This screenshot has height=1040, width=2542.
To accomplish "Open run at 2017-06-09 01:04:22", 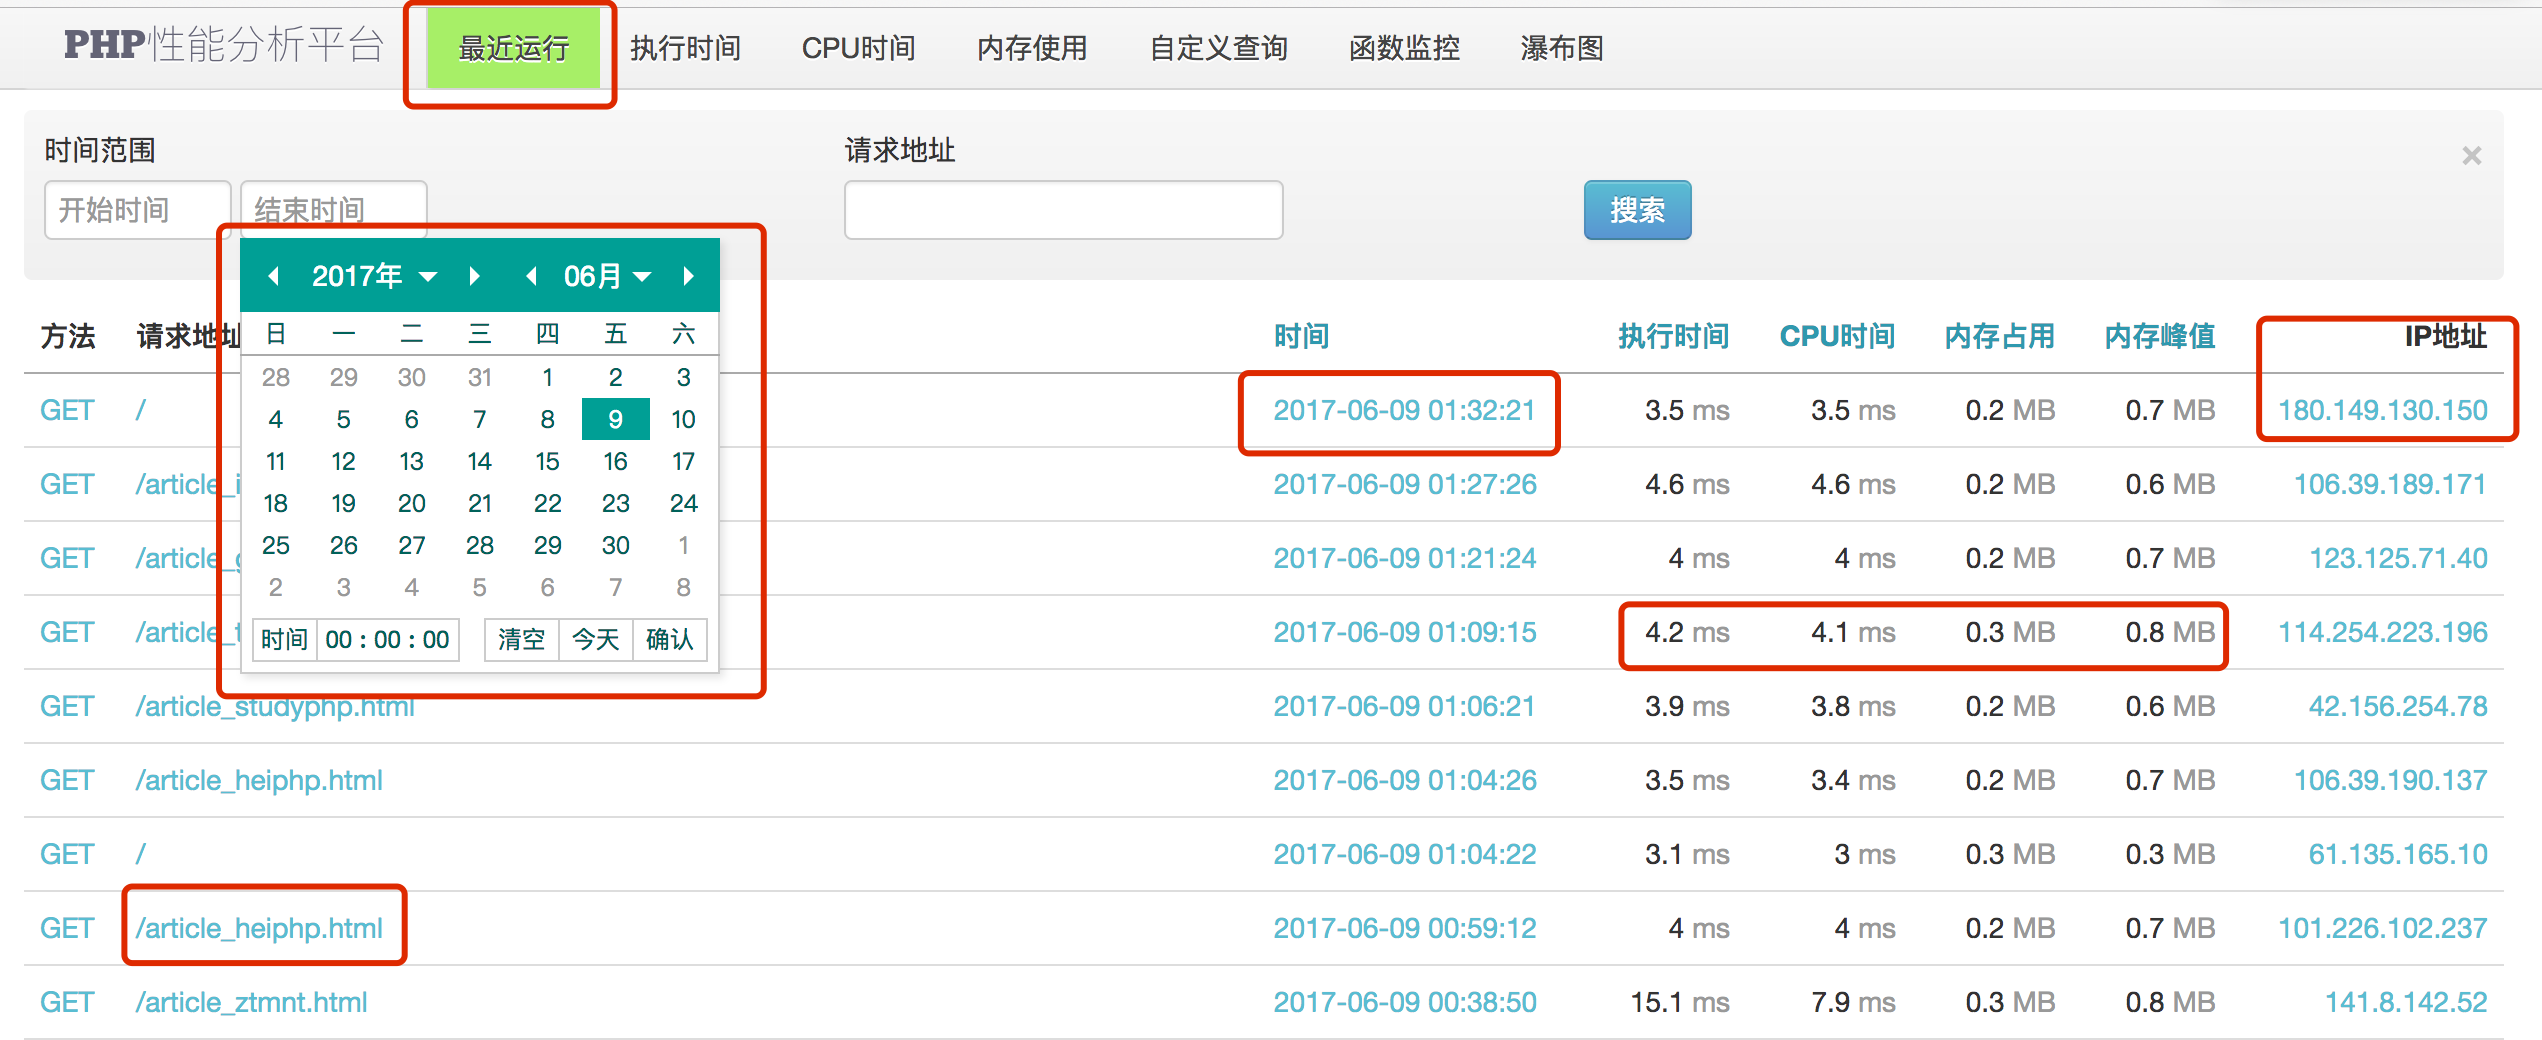I will coord(1404,854).
